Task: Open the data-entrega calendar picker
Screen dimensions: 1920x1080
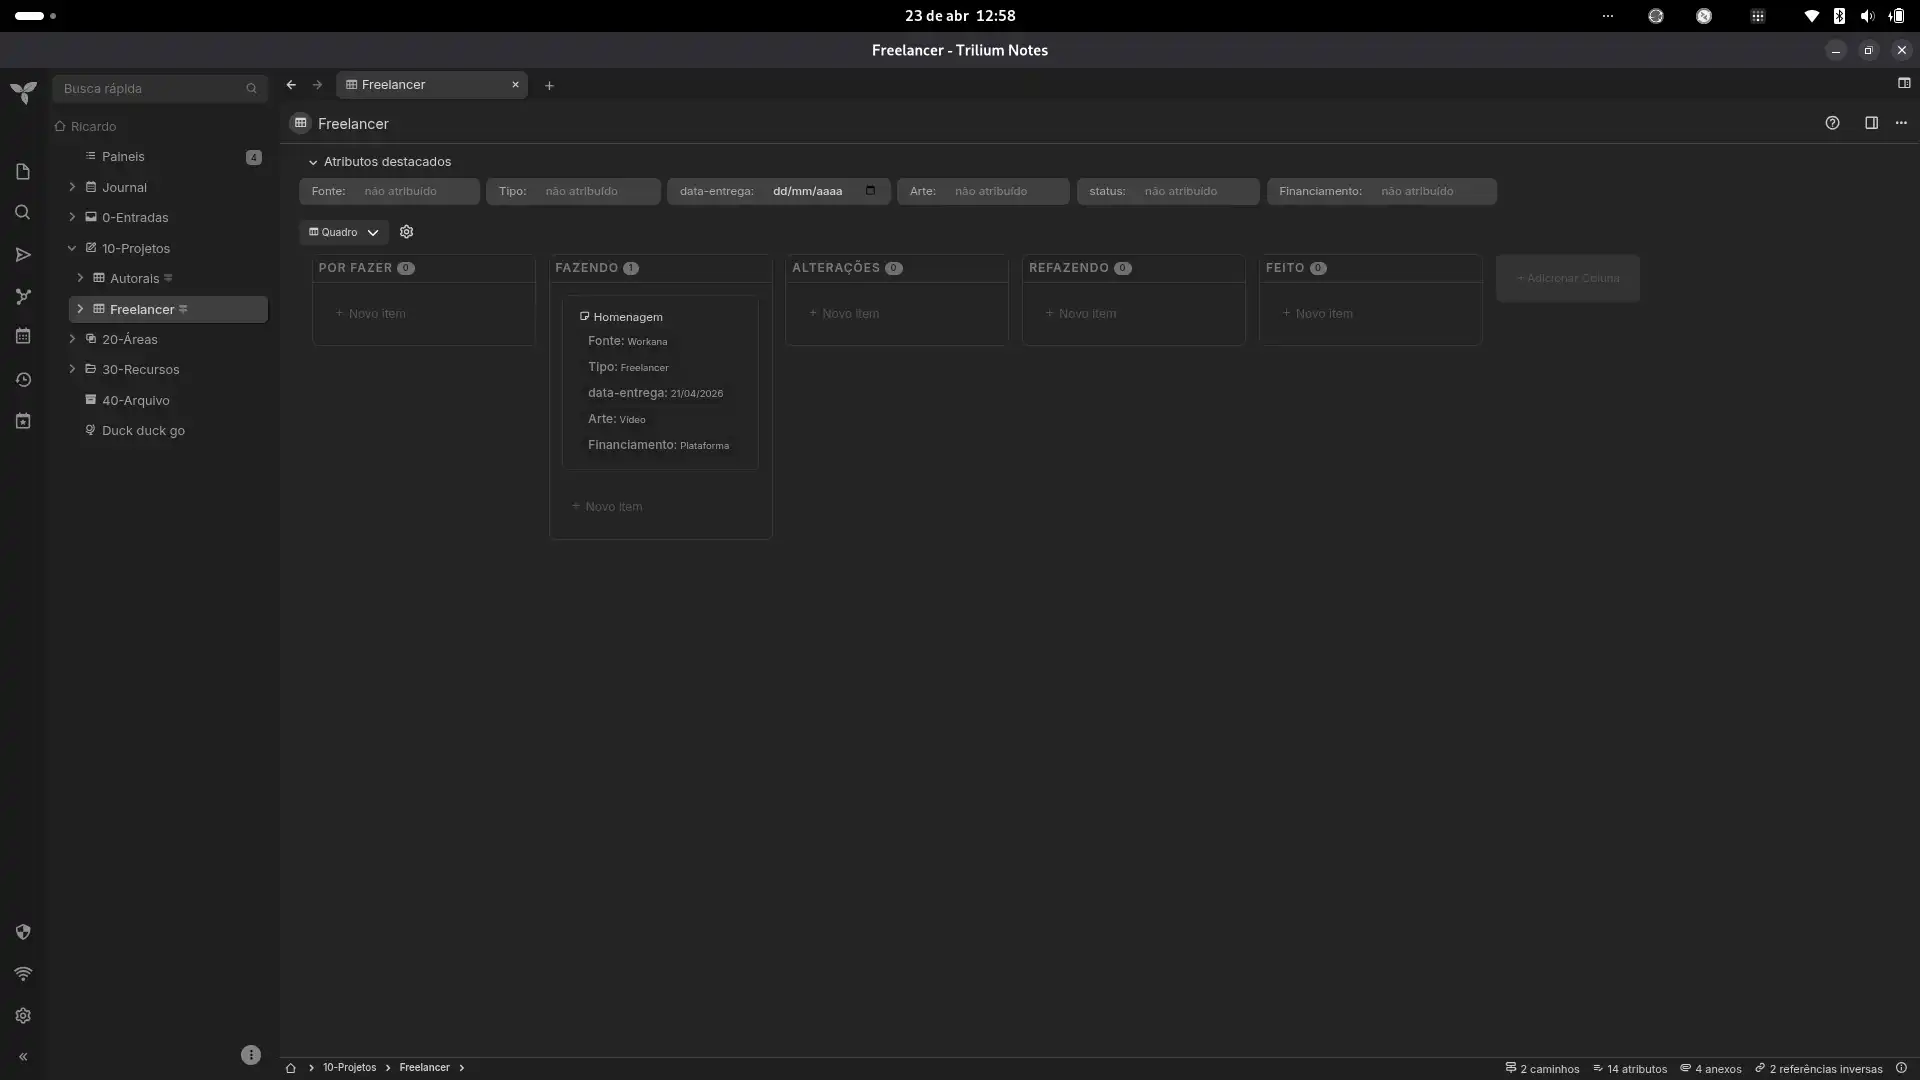Action: [x=870, y=191]
